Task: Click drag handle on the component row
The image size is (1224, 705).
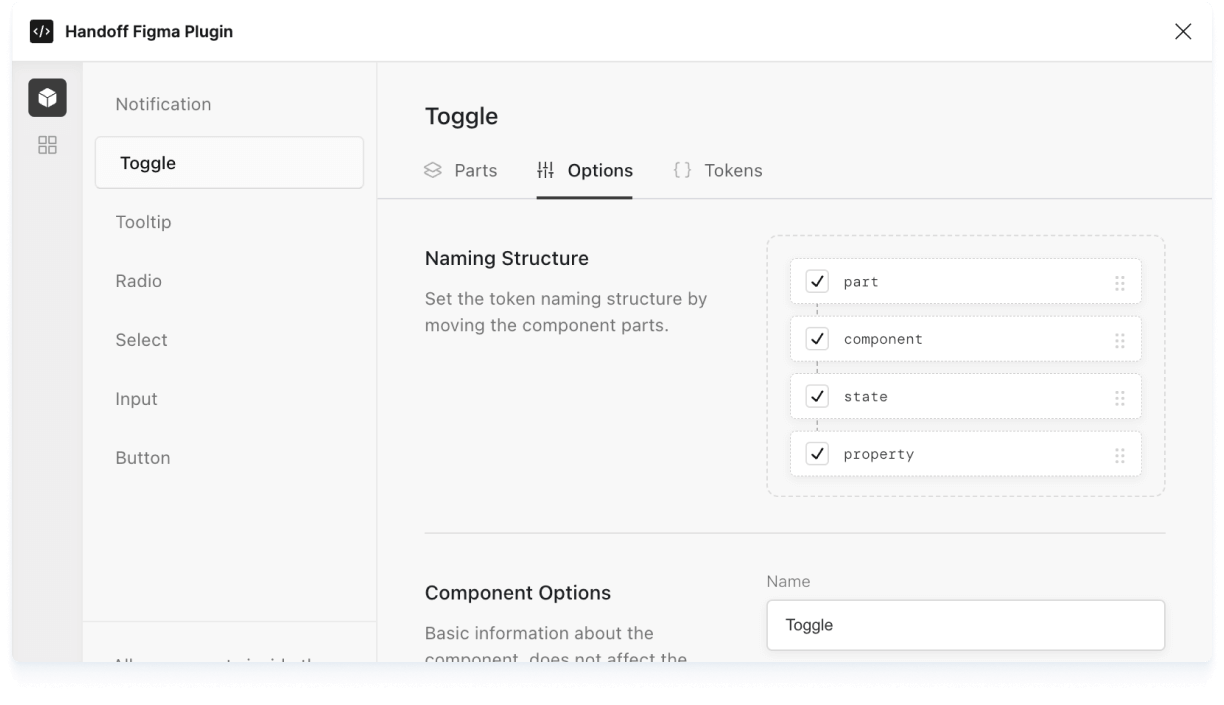Action: click(x=1119, y=340)
